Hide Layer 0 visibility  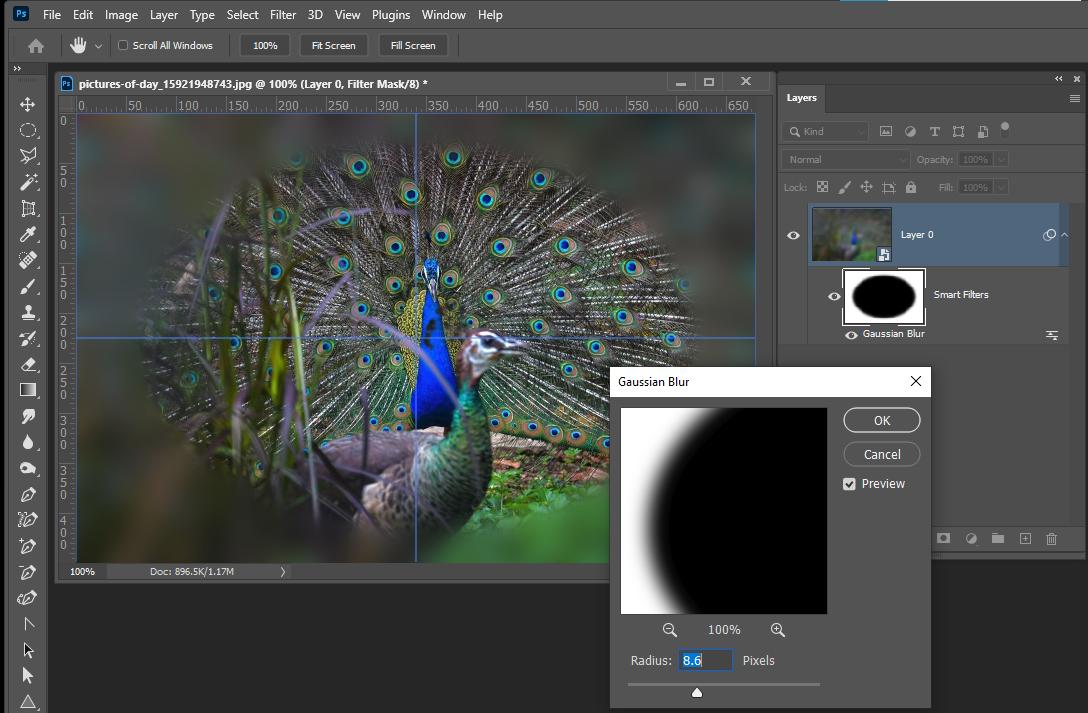coord(793,235)
